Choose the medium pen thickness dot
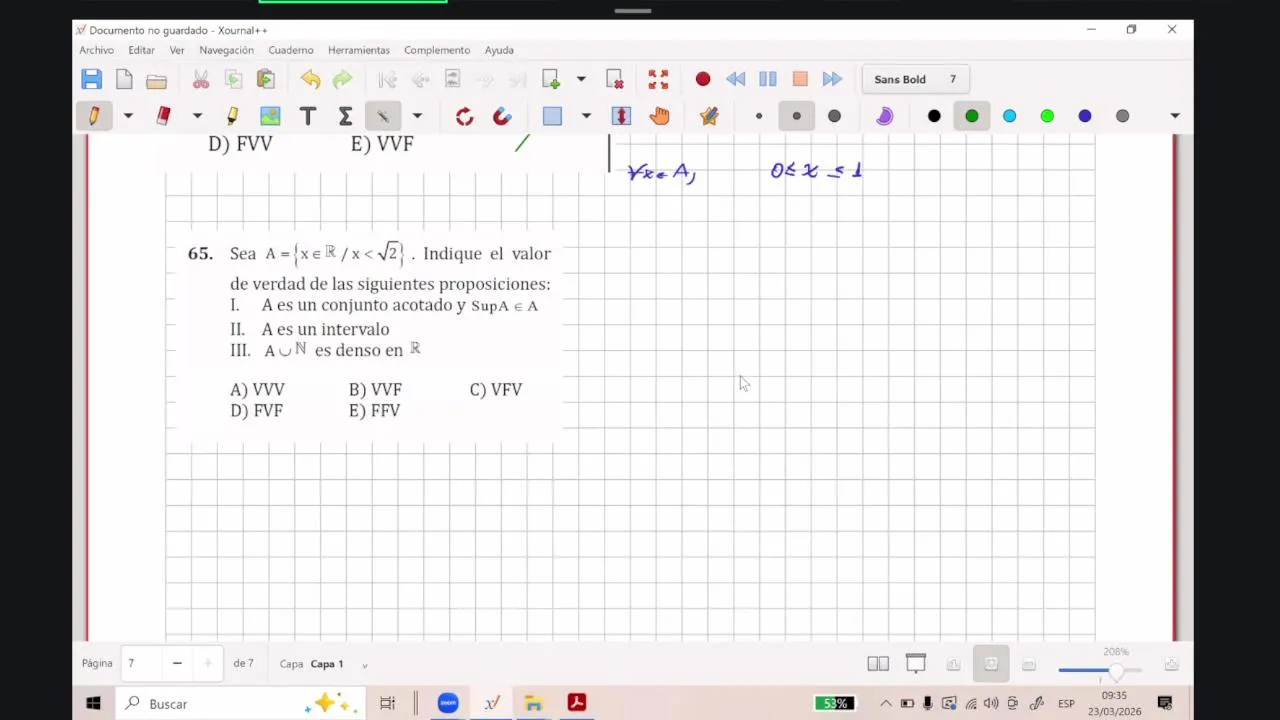The image size is (1280, 720). tap(797, 116)
